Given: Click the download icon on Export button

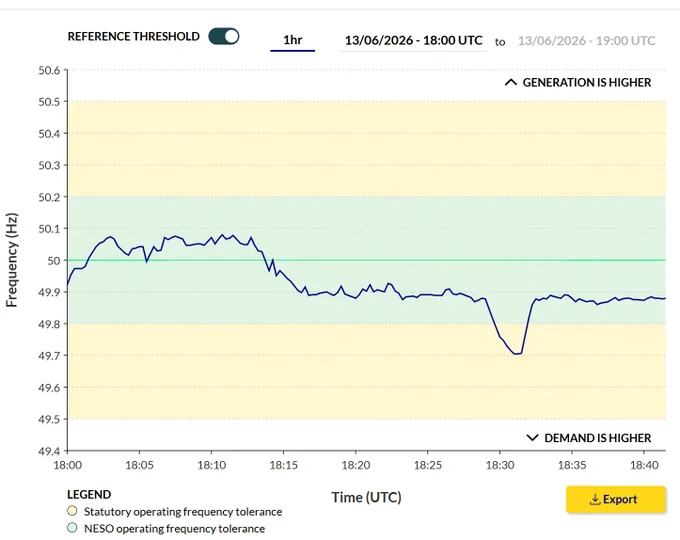Looking at the screenshot, I should click(x=595, y=500).
